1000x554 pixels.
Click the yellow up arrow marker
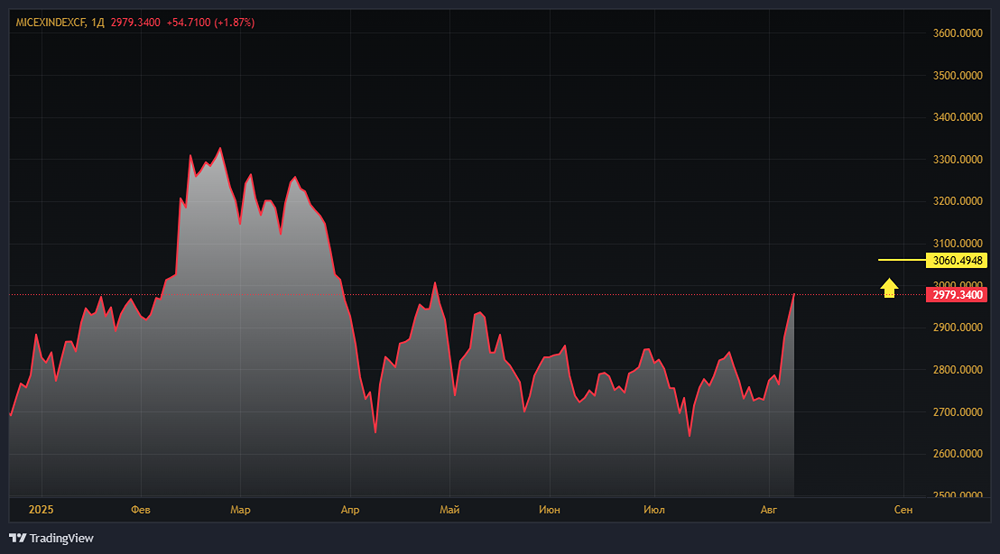(x=889, y=288)
